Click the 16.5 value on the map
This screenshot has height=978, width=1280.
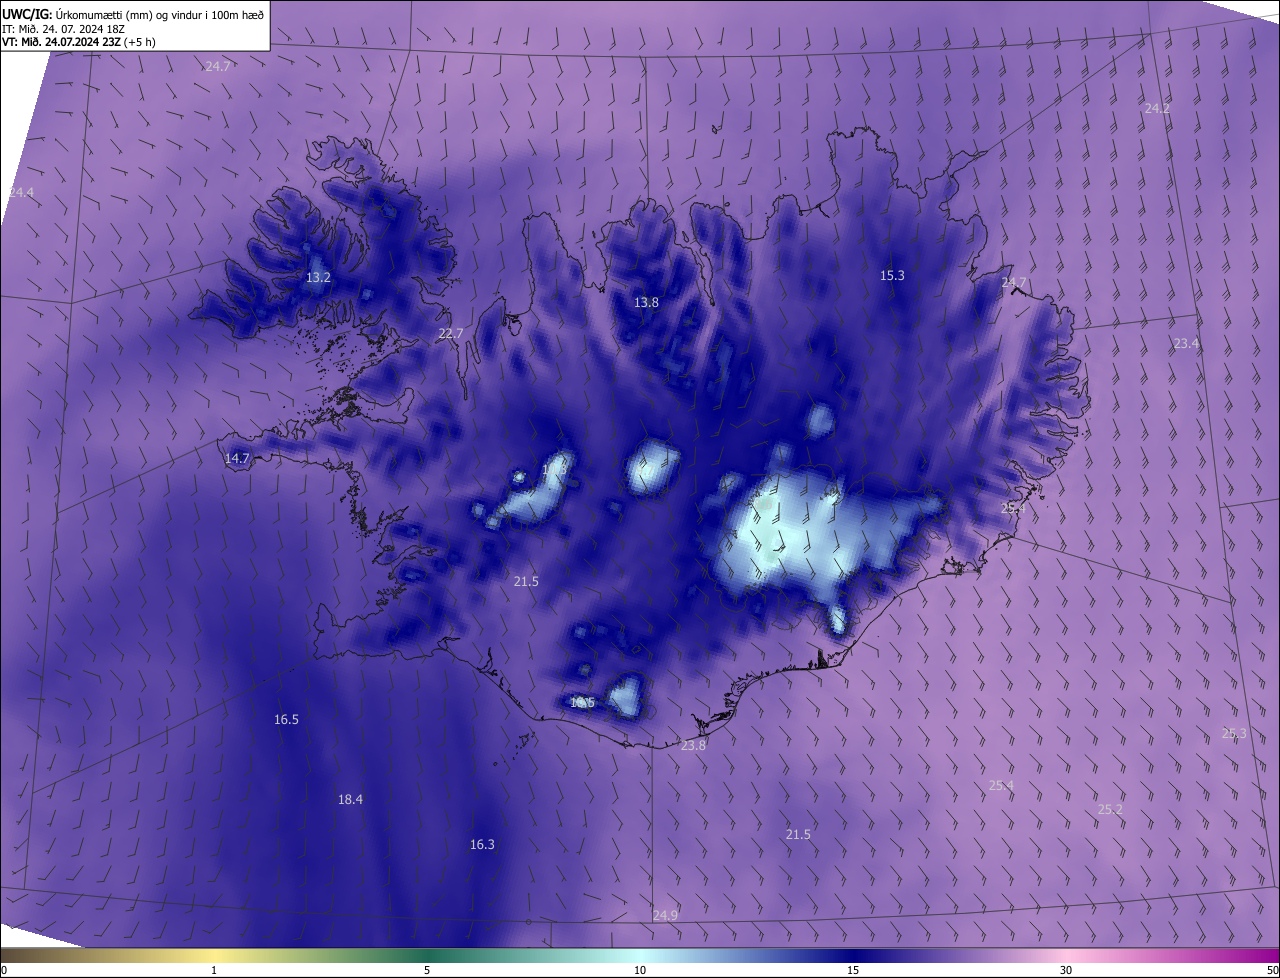click(286, 719)
